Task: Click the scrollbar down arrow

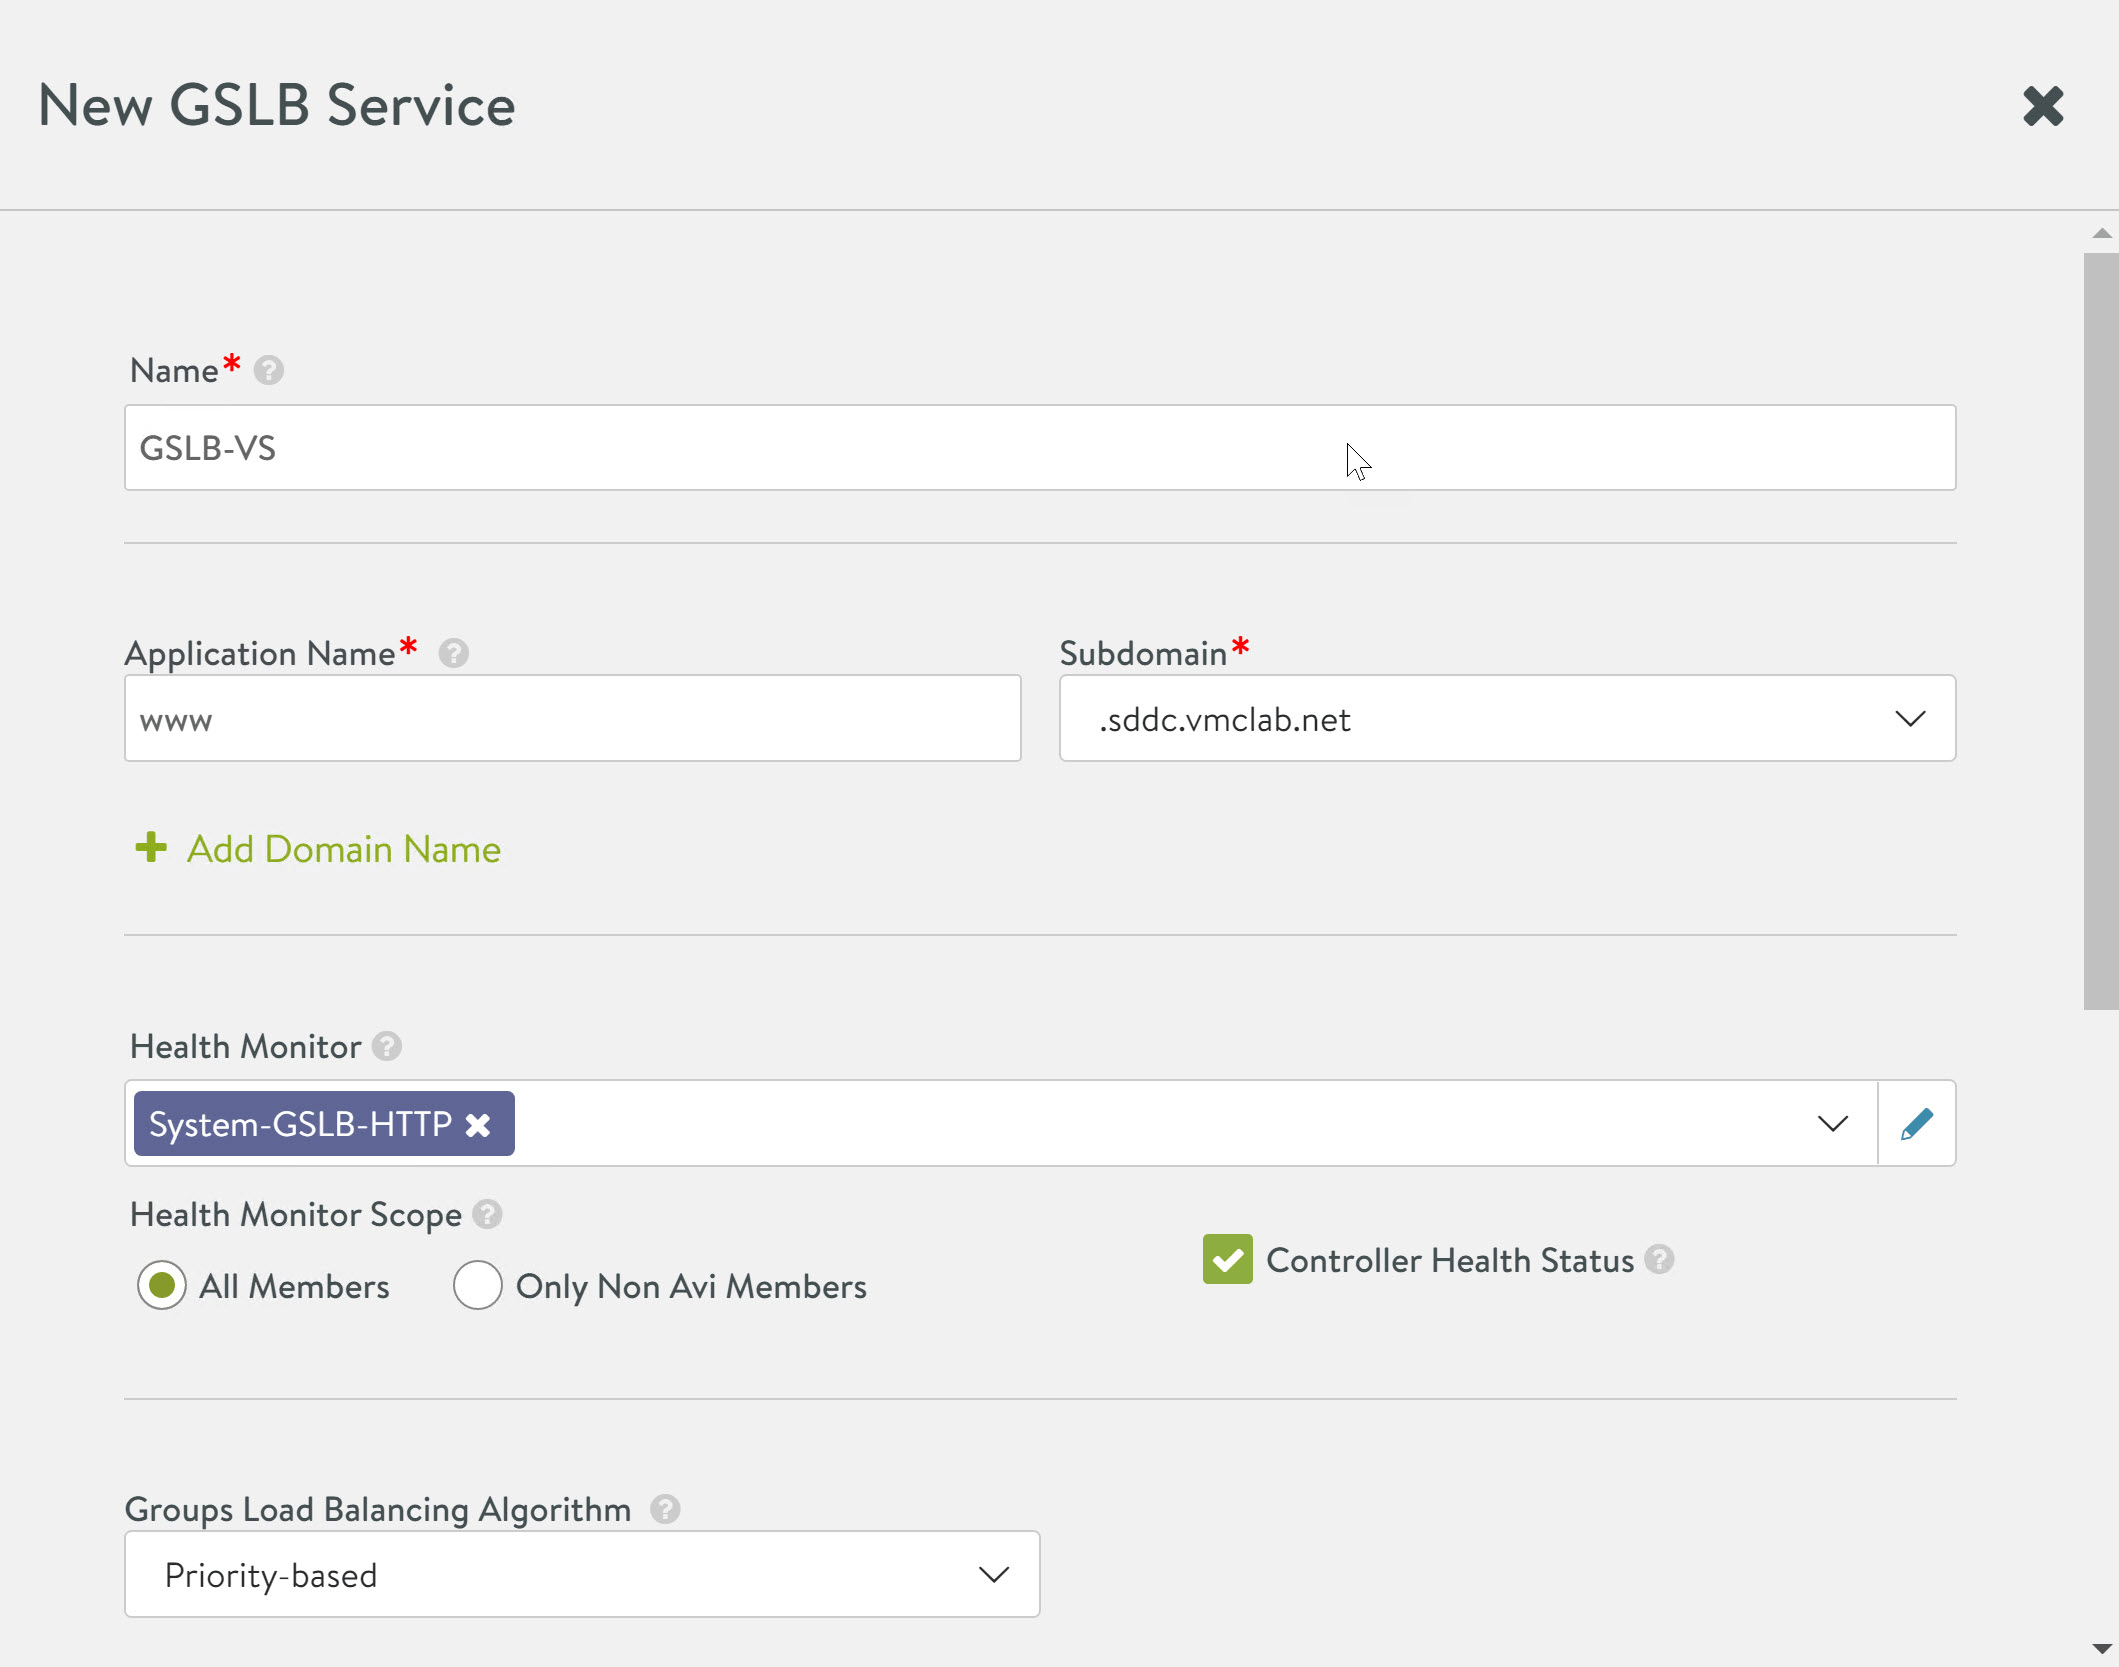Action: pyautogui.click(x=2101, y=1649)
